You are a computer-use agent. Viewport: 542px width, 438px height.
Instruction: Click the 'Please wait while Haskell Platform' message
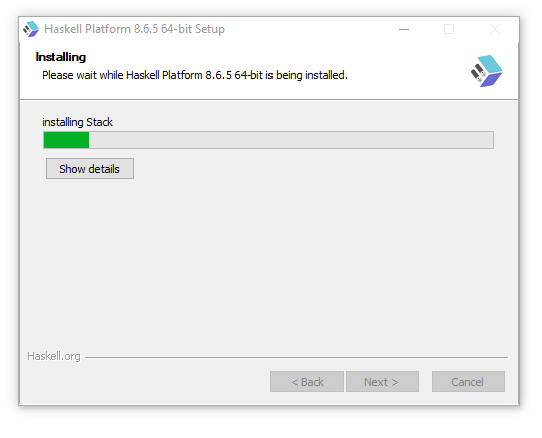[x=195, y=75]
